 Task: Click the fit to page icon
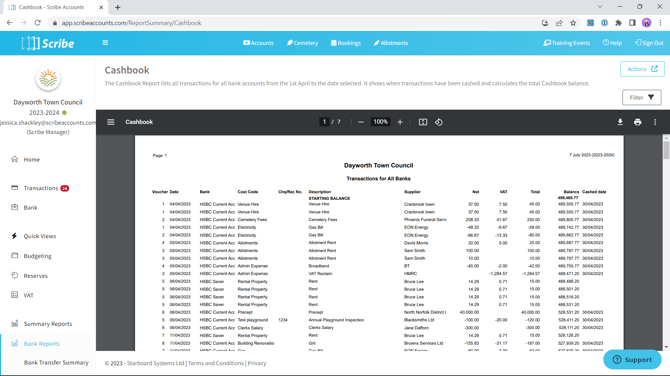(423, 122)
